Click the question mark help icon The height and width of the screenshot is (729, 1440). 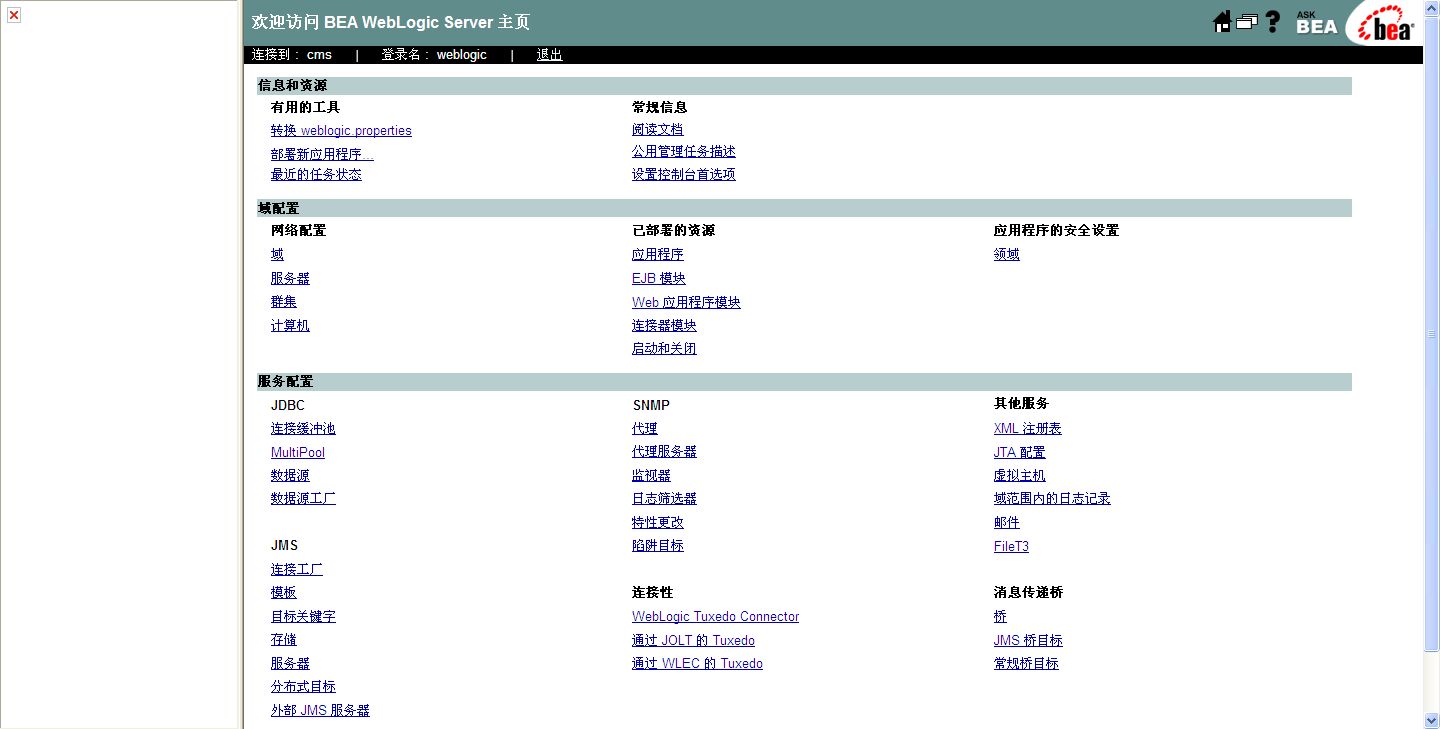[1273, 22]
